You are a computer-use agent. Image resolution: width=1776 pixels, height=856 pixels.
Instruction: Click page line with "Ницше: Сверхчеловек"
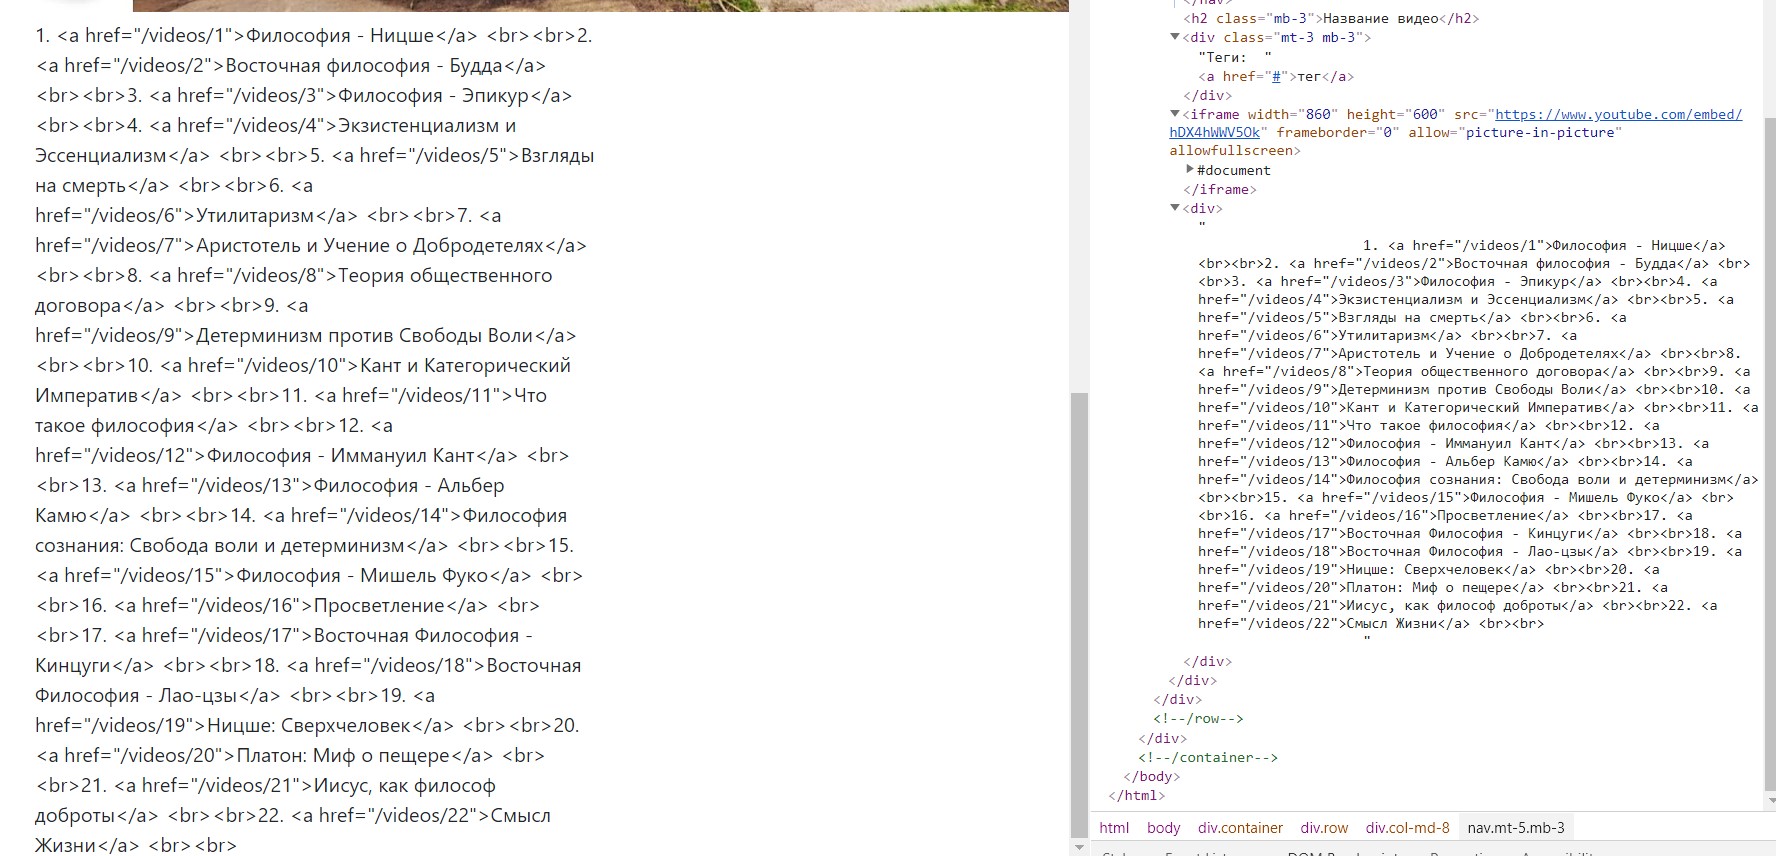tap(307, 725)
